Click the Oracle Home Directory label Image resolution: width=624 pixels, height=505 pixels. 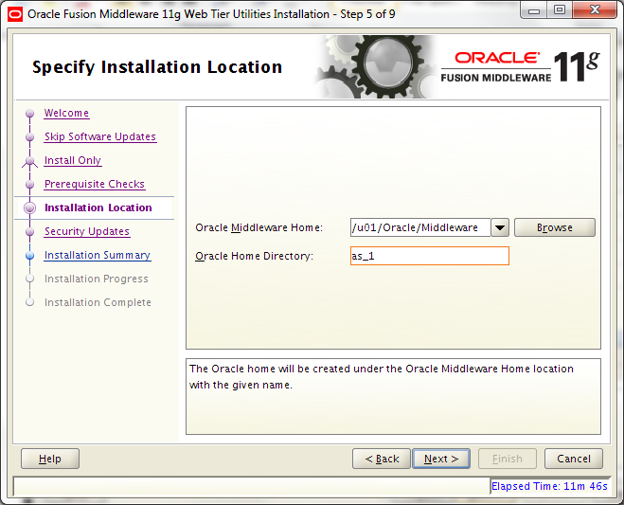pos(254,256)
